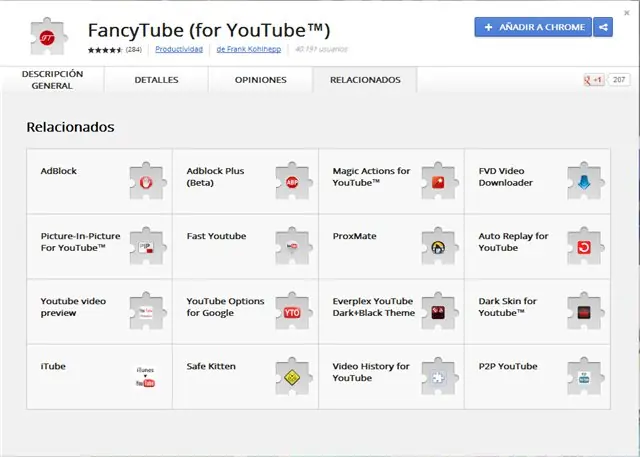Open the Productividad category link

[x=179, y=49]
